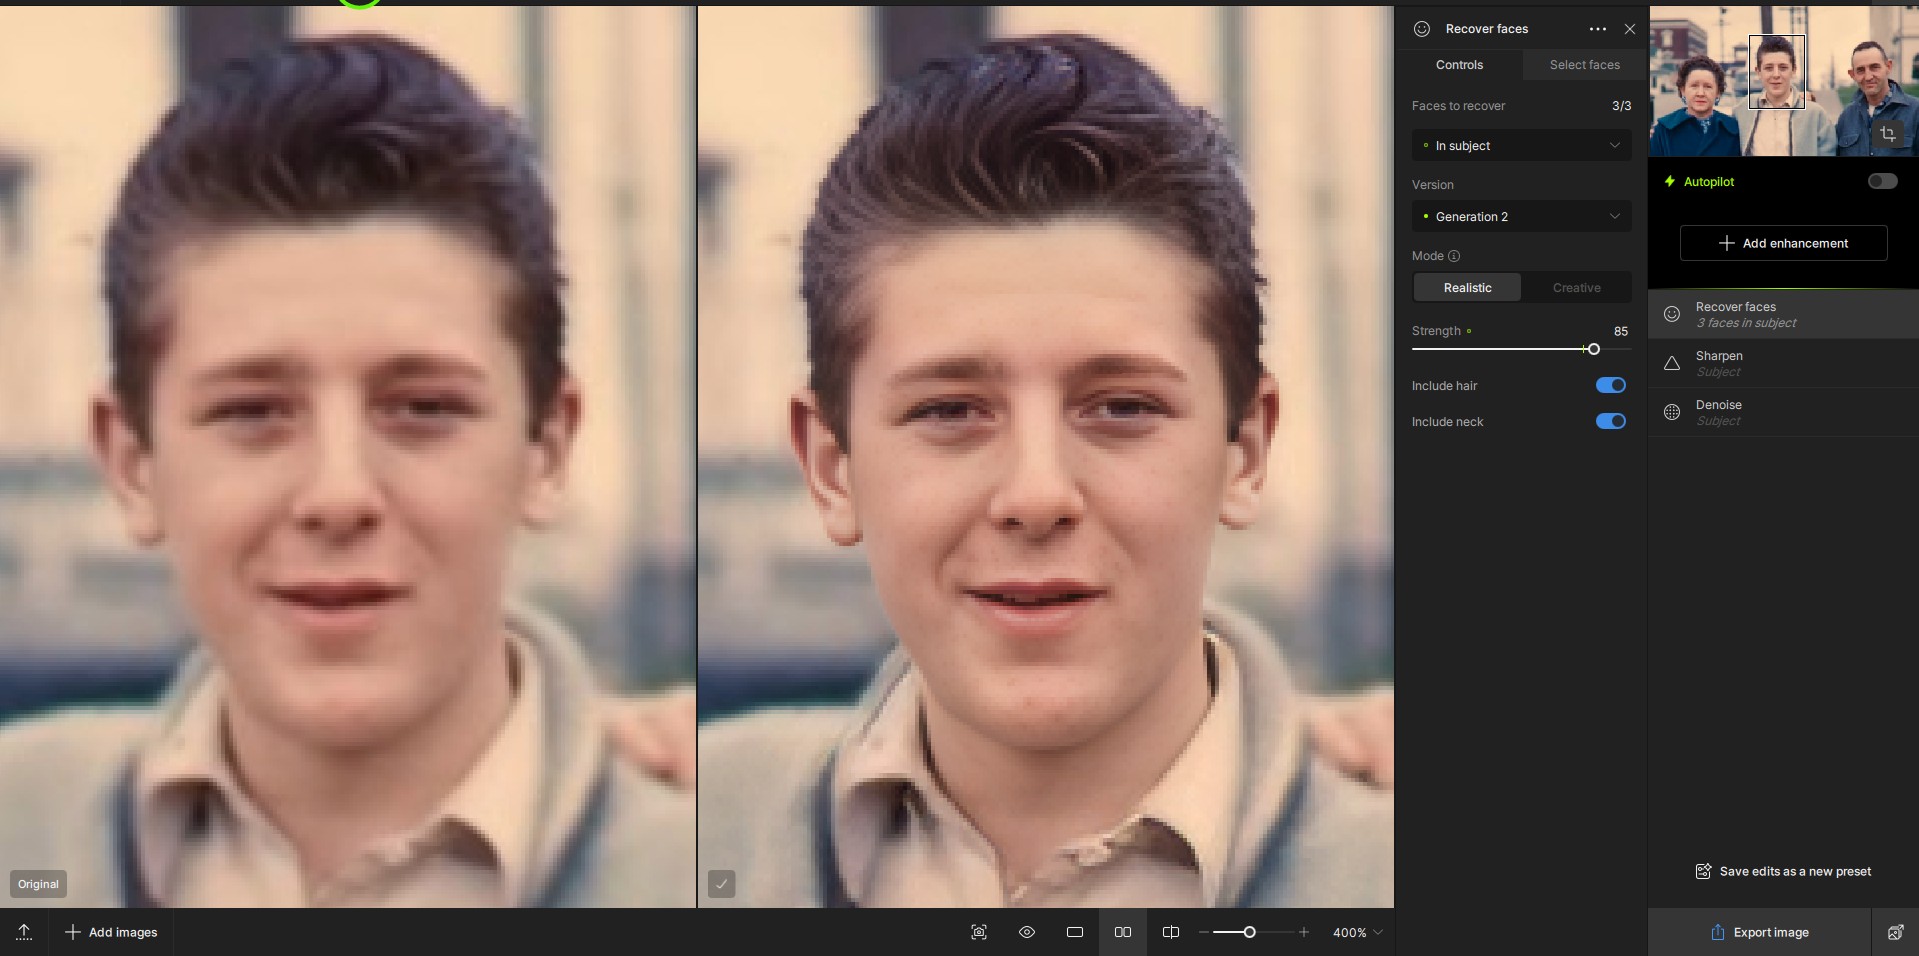Disable the Include hair toggle

(x=1610, y=385)
